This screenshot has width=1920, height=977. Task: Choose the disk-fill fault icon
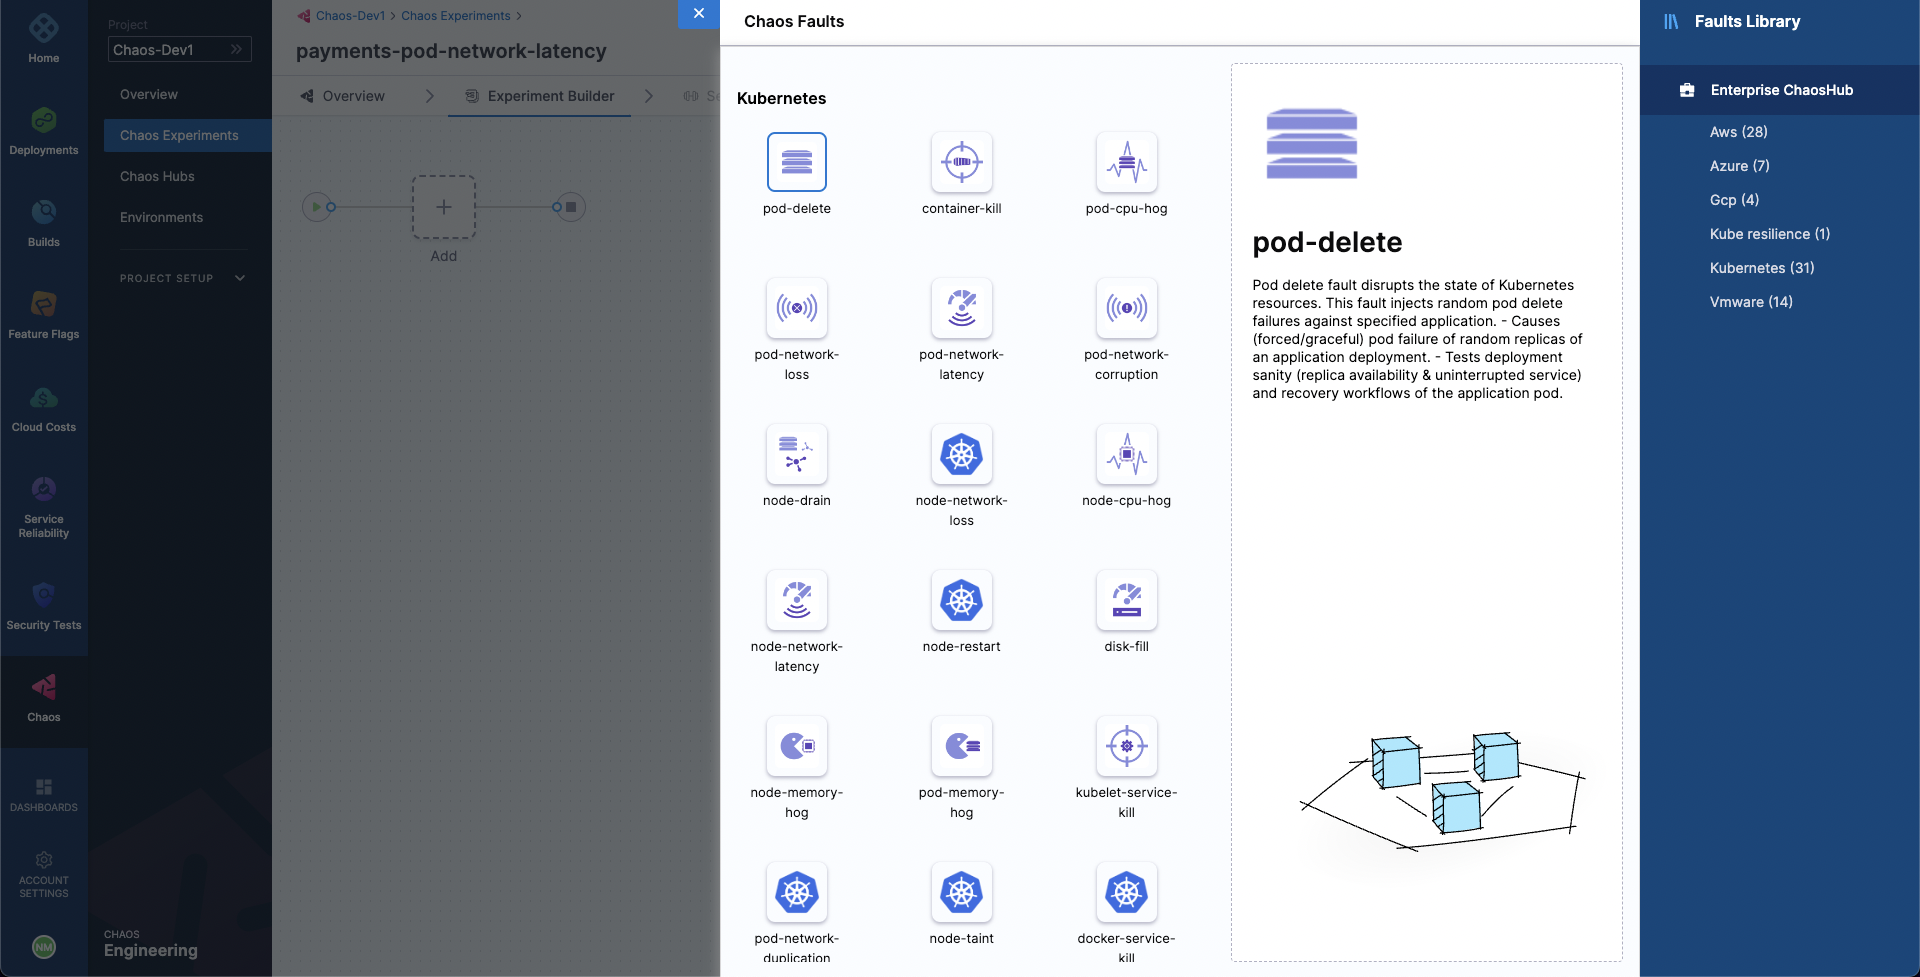(x=1126, y=600)
